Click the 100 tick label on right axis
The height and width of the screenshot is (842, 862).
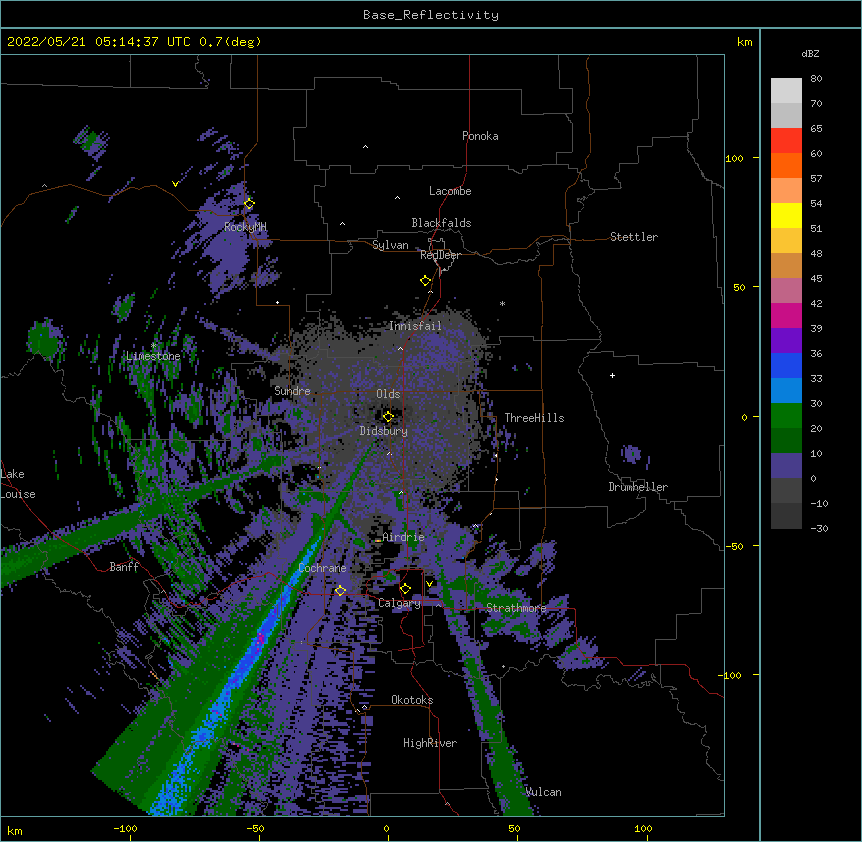[x=734, y=158]
